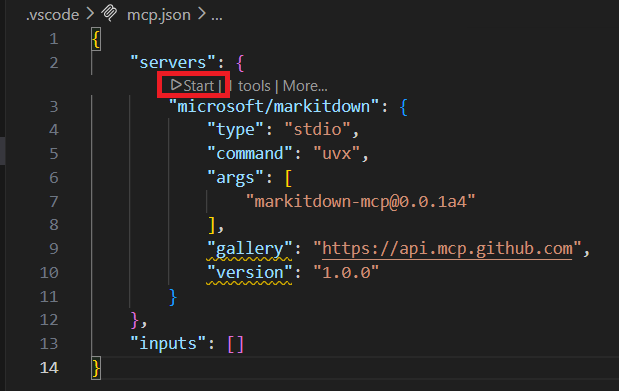The image size is (619, 391).
Task: Click the "servers" key on line 2
Action: coord(173,62)
